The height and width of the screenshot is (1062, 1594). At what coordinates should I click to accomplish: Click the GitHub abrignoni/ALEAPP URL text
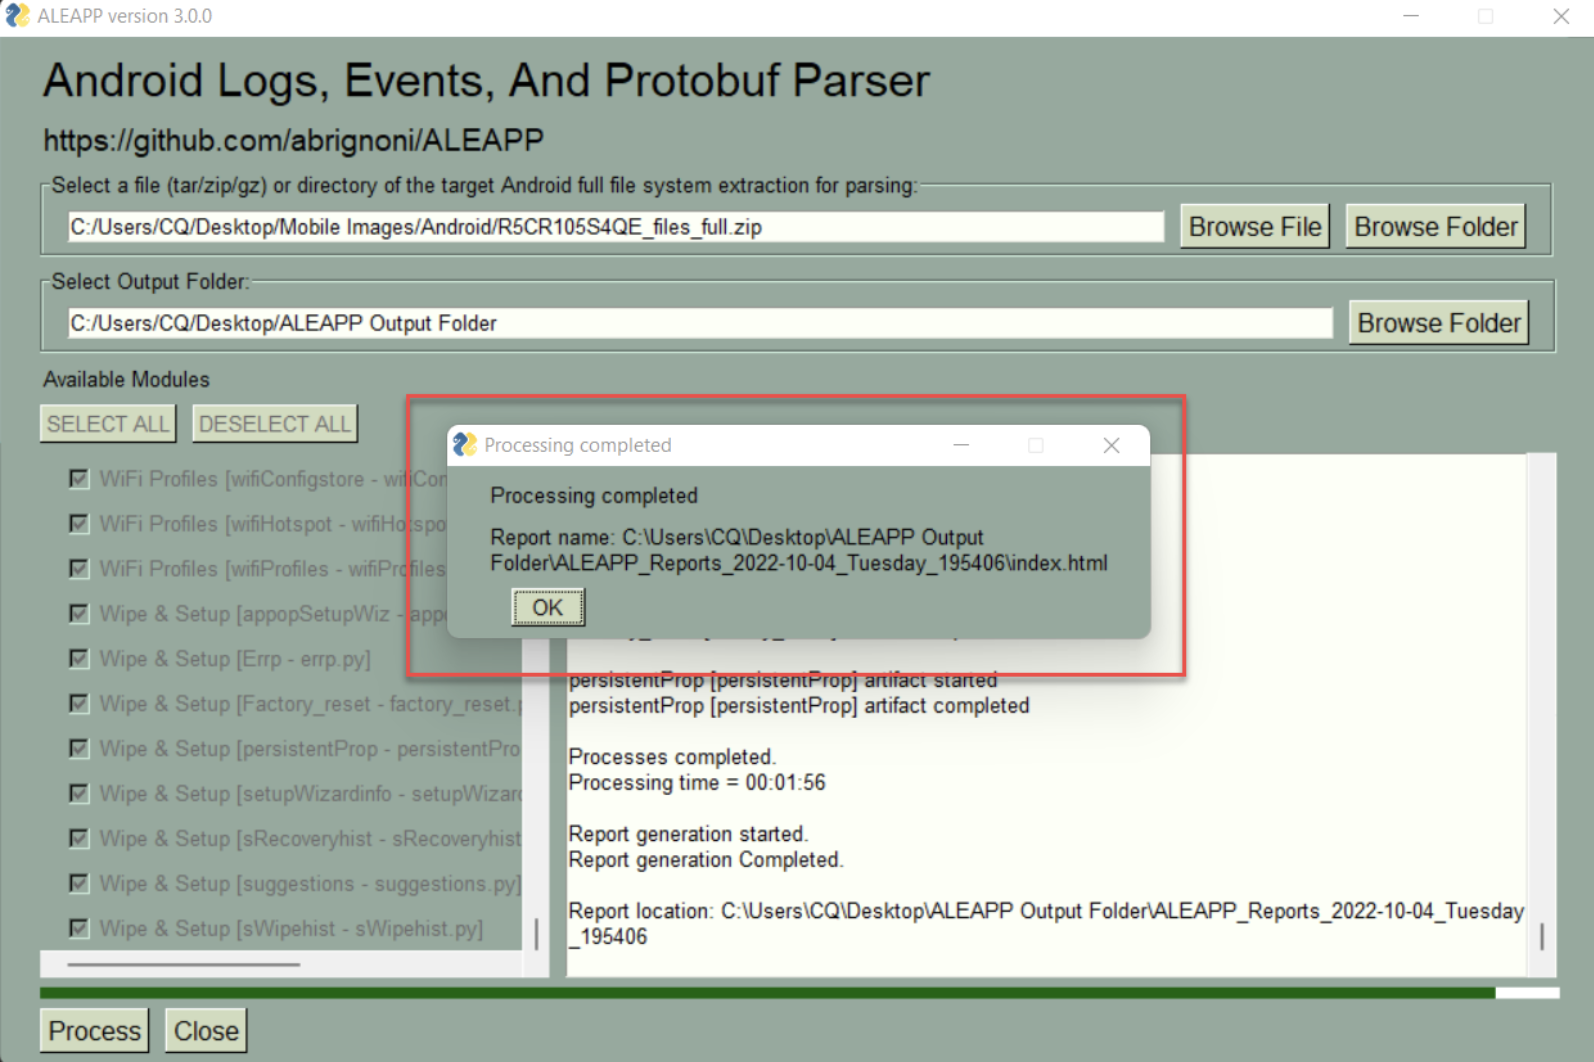coord(293,140)
